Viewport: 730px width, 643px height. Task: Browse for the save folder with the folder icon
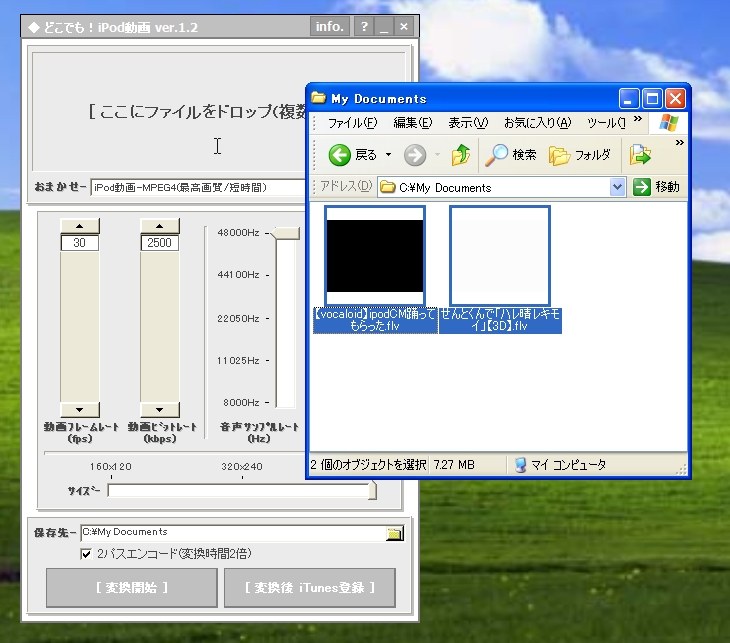394,534
